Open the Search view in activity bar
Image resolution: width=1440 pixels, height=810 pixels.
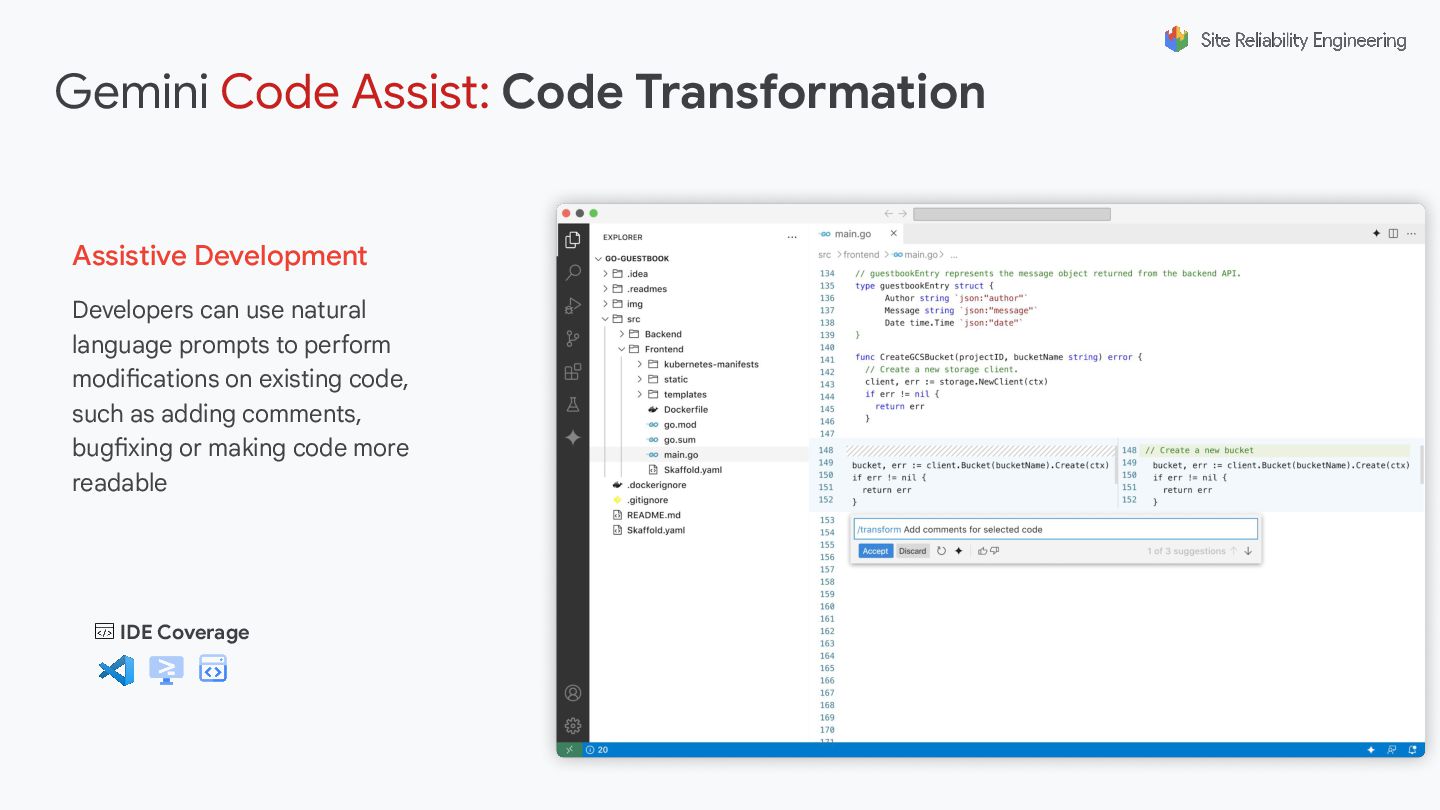[573, 272]
